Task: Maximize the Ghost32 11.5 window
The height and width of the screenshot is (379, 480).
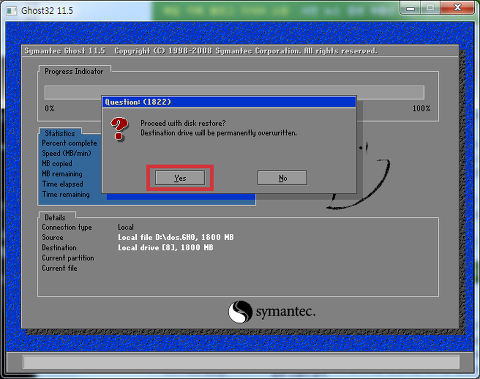Action: [430, 8]
